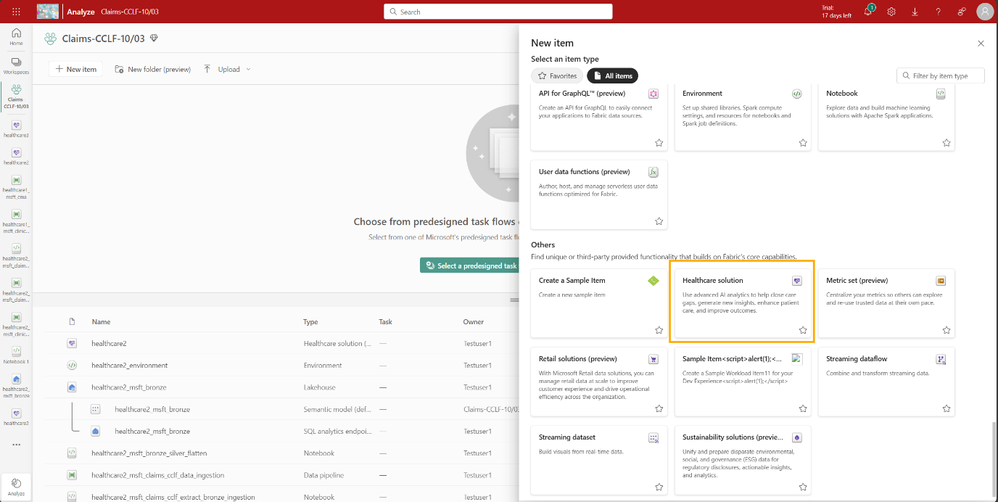The width and height of the screenshot is (998, 502).
Task: Open healthcare2_msft_bronze Lakehouse row
Action: click(x=129, y=387)
